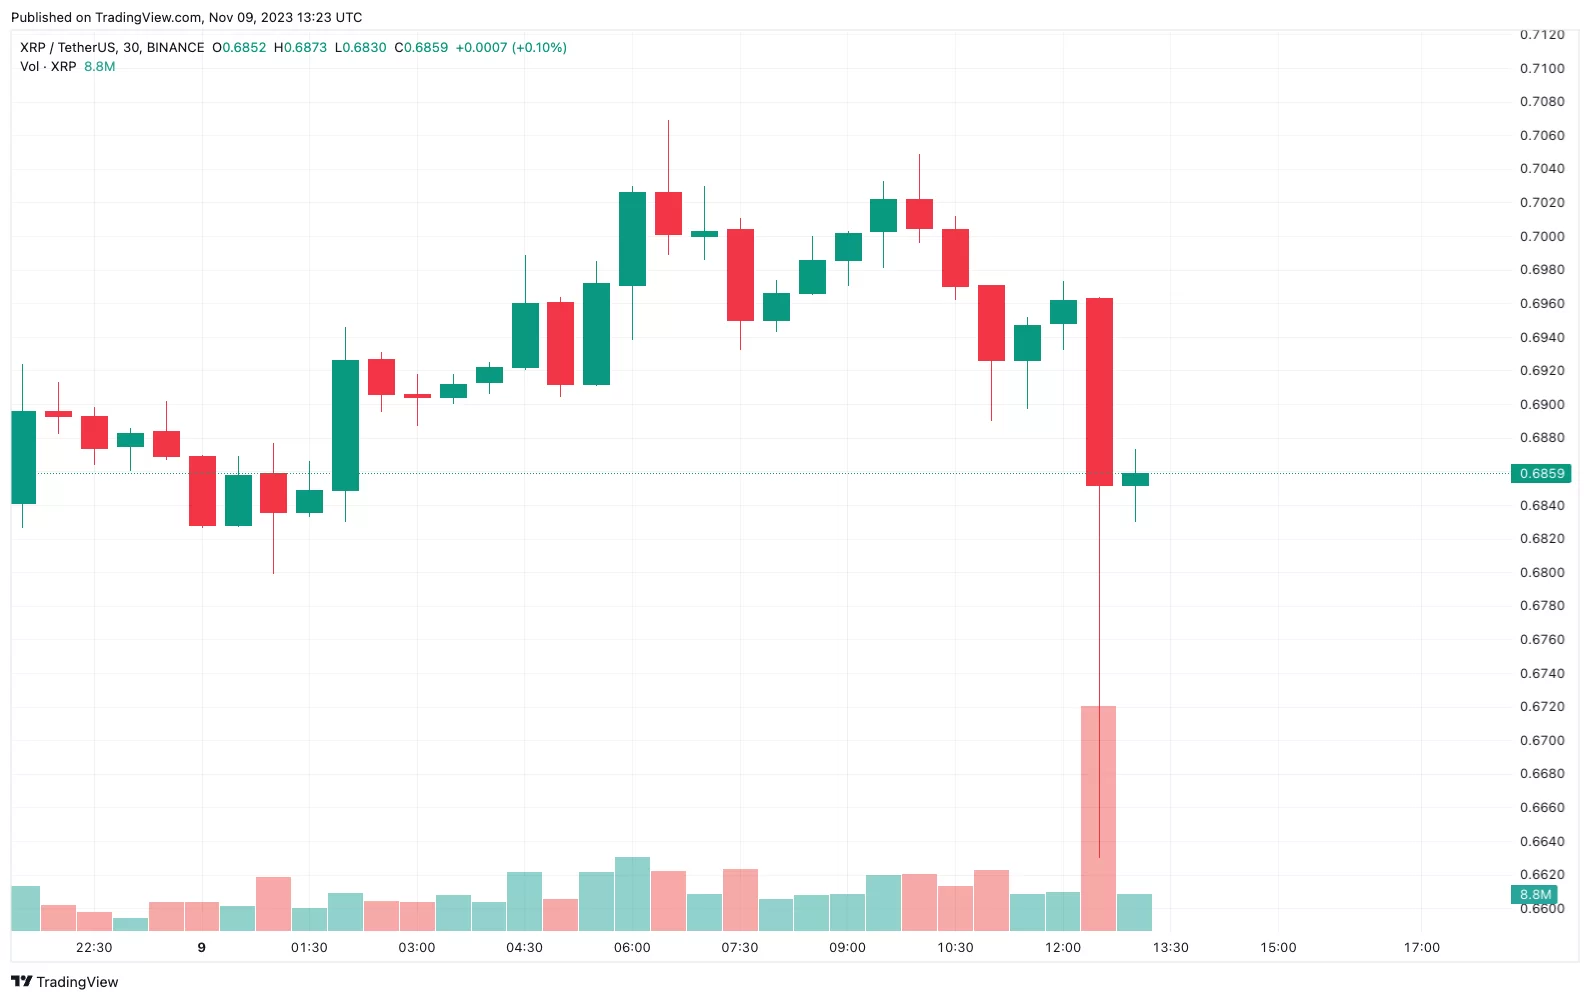This screenshot has width=1590, height=1001.
Task: Click the TradingView logo at bottom left
Action: point(64,982)
